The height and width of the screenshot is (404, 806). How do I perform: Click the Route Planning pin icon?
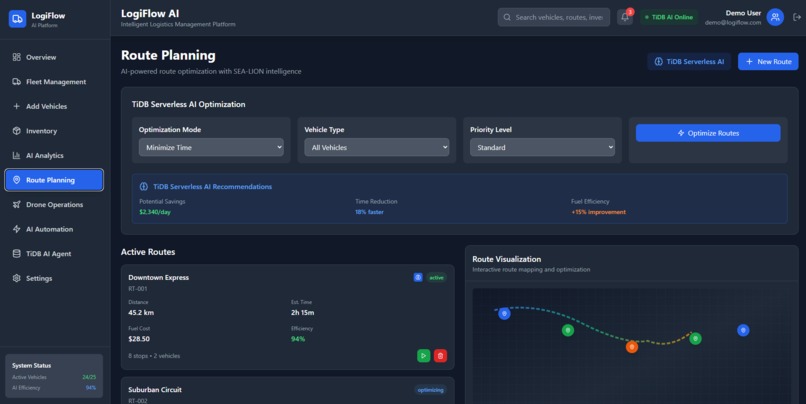[16, 180]
